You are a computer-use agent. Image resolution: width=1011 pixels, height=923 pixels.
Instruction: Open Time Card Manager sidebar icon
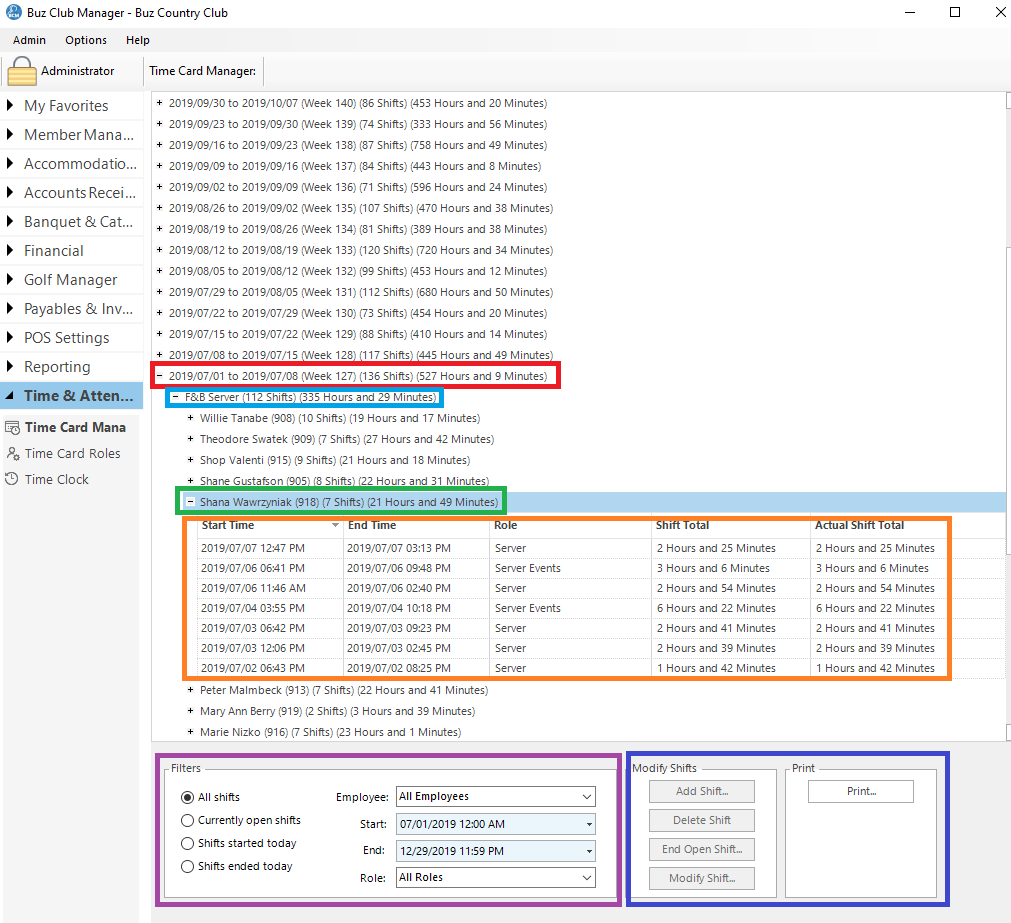click(13, 427)
